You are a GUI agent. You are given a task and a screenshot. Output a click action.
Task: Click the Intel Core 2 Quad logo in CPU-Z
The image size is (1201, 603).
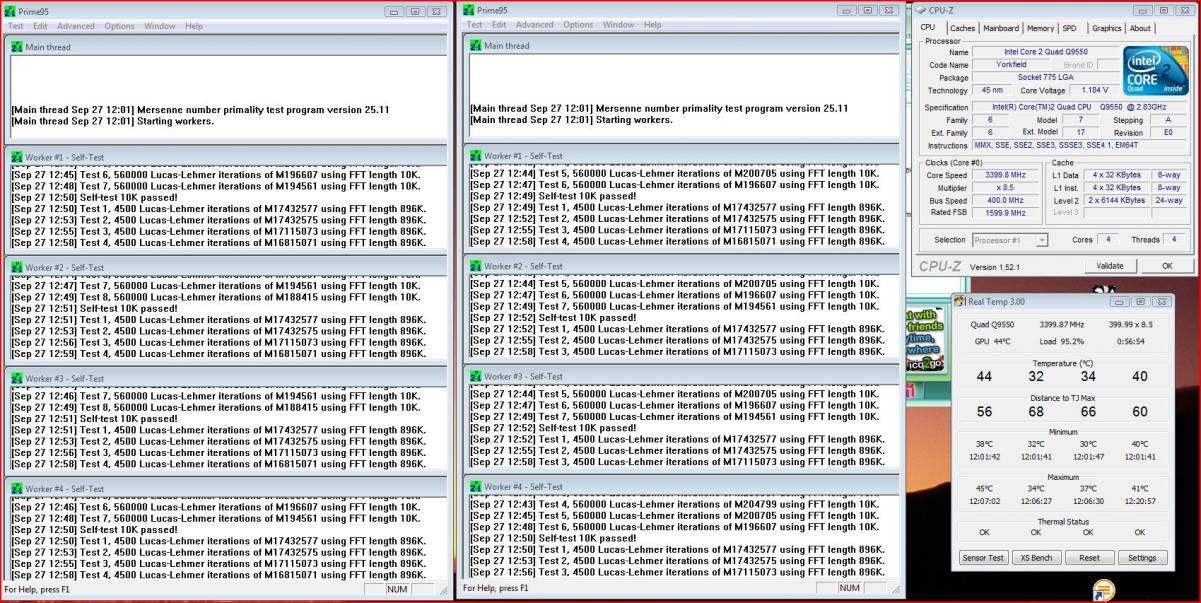pos(1155,70)
